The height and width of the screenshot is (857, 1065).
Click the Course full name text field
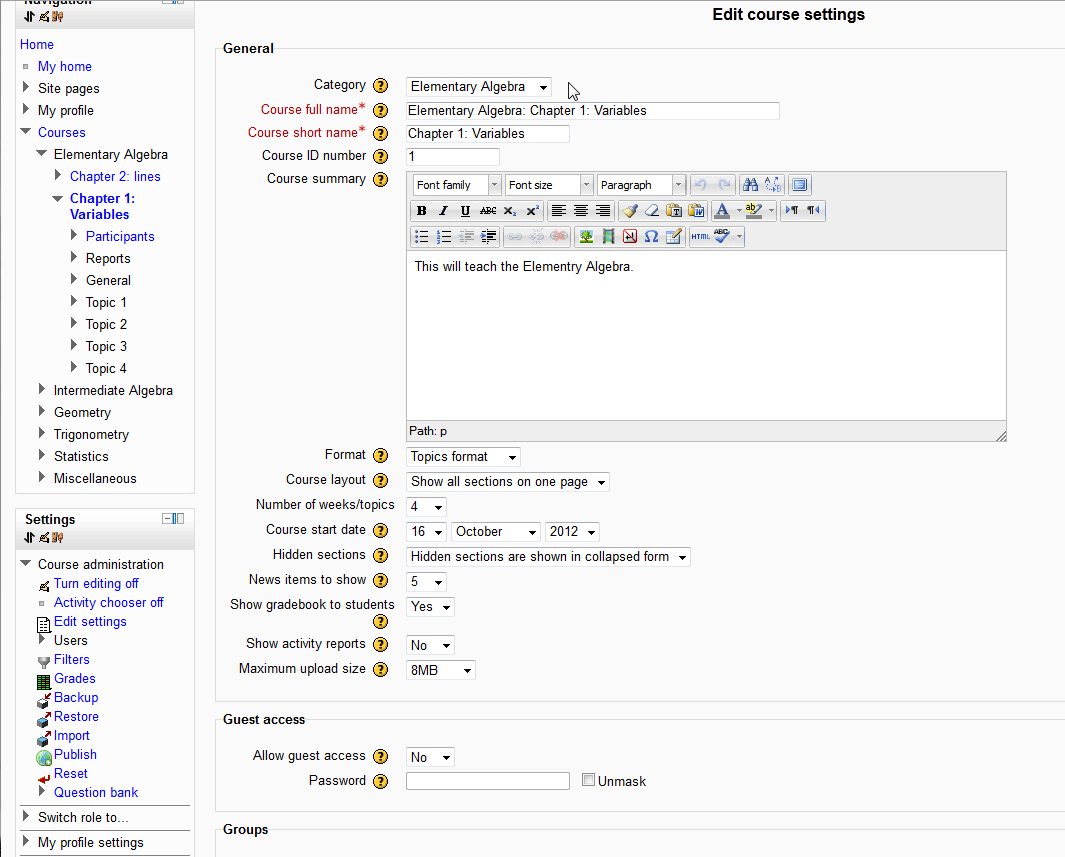[x=592, y=111]
